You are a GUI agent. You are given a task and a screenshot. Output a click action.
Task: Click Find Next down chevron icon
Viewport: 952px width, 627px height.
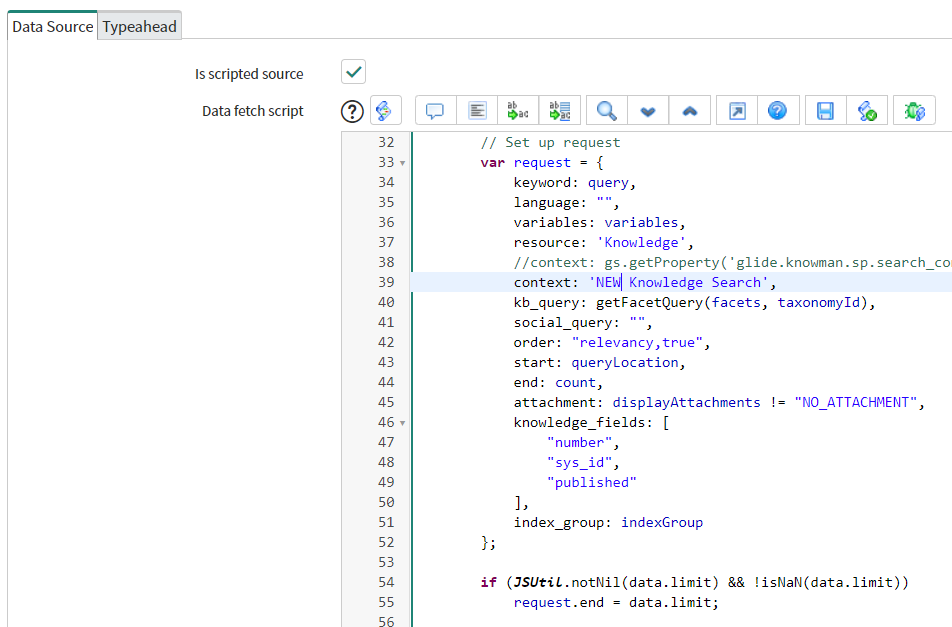click(648, 110)
